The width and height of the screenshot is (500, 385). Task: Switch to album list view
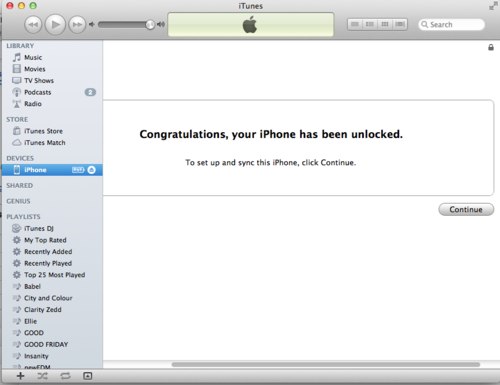coord(370,24)
